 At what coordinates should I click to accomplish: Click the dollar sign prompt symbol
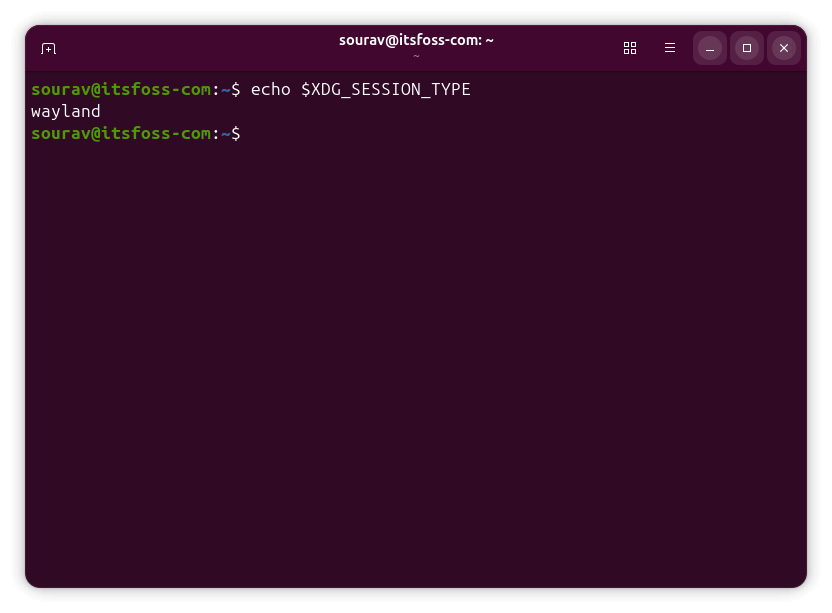[x=235, y=133]
